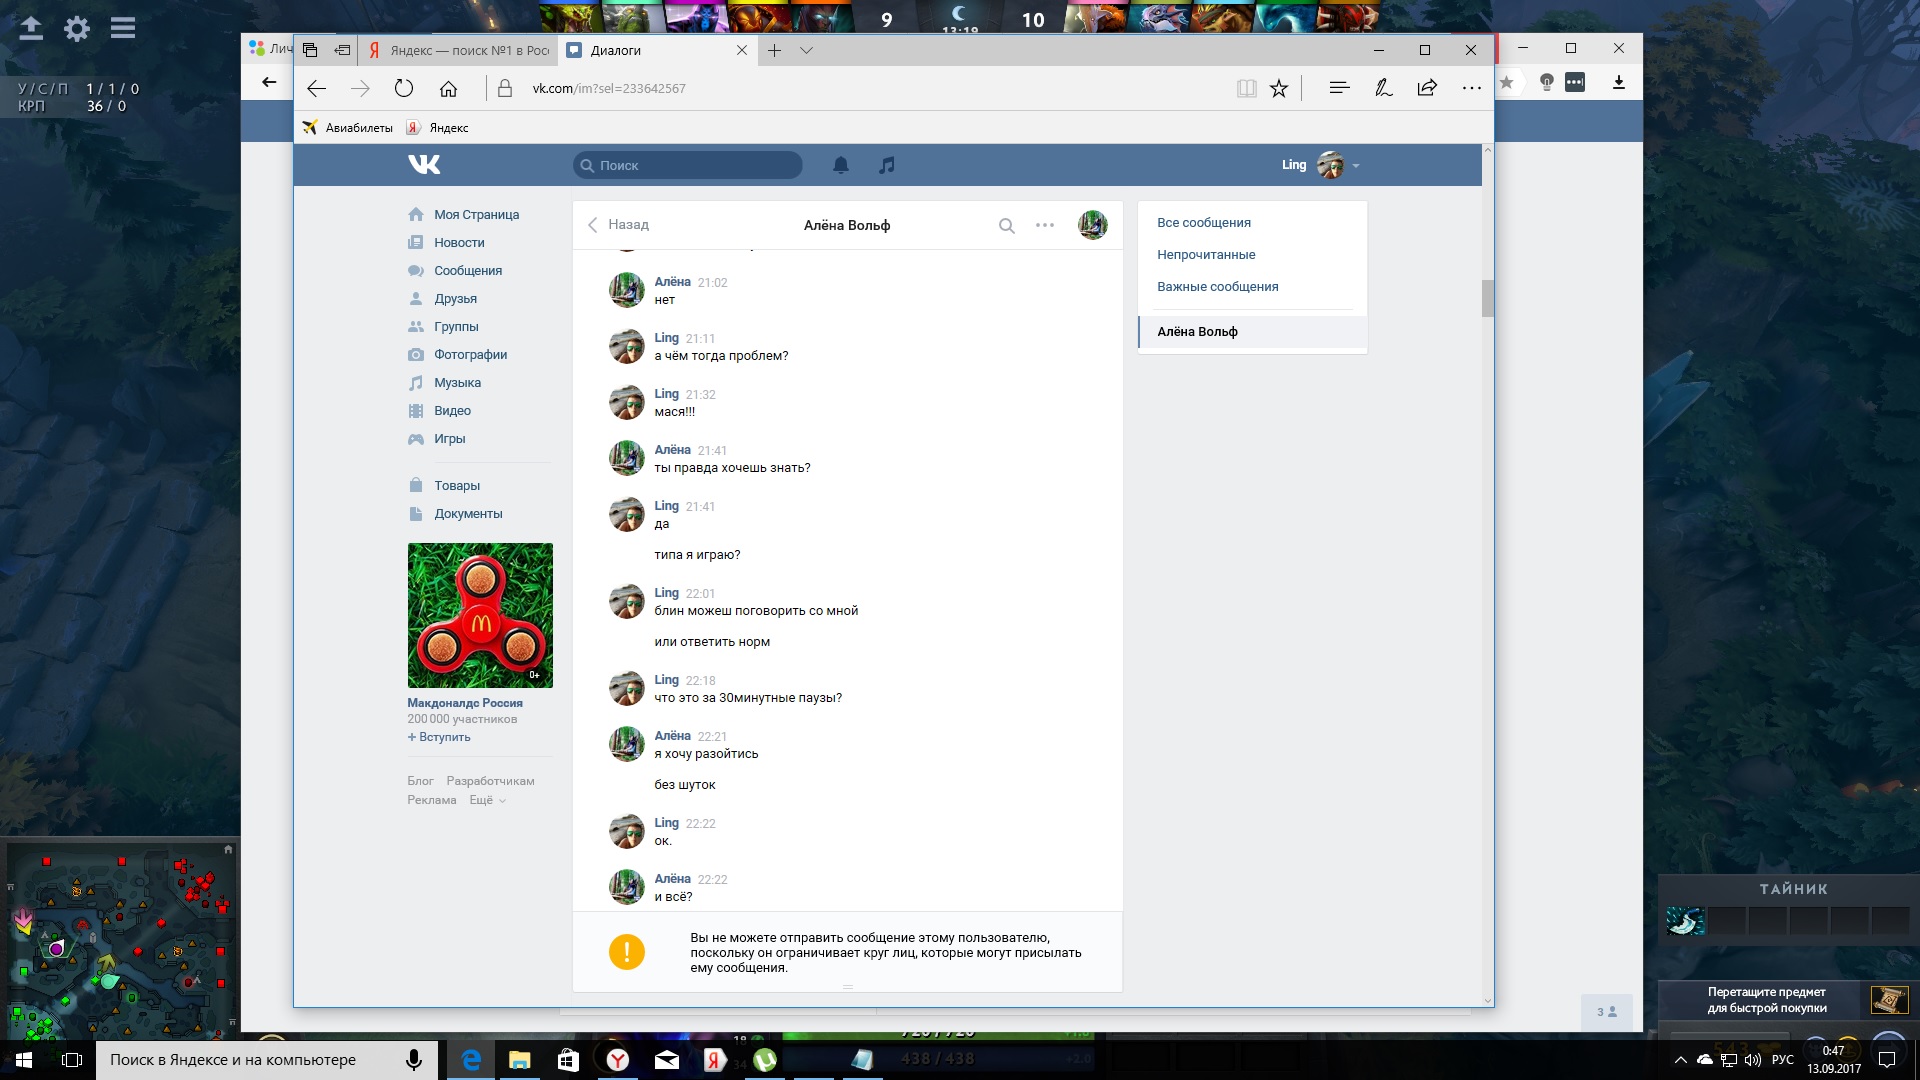Open the Блог footer link
1920x1080 pixels.
(x=420, y=781)
